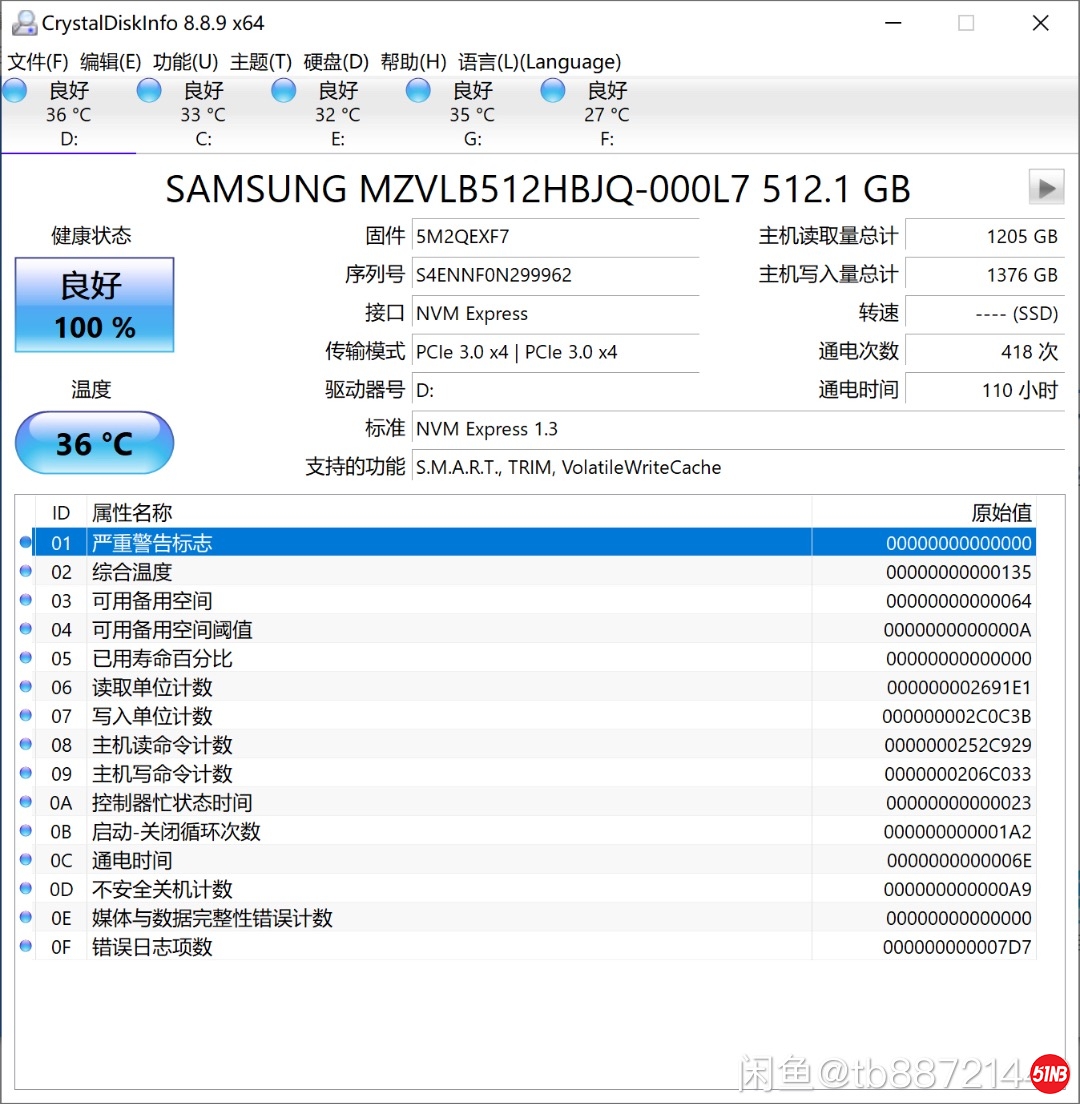
Task: Select attribute row 05 已用寿命百分比
Action: tap(525, 658)
